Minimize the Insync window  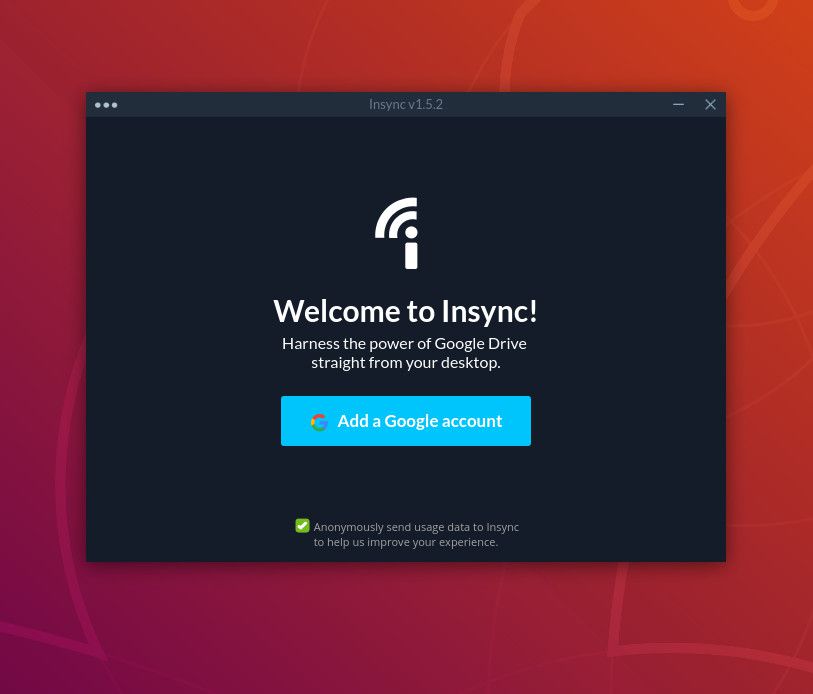coord(678,105)
